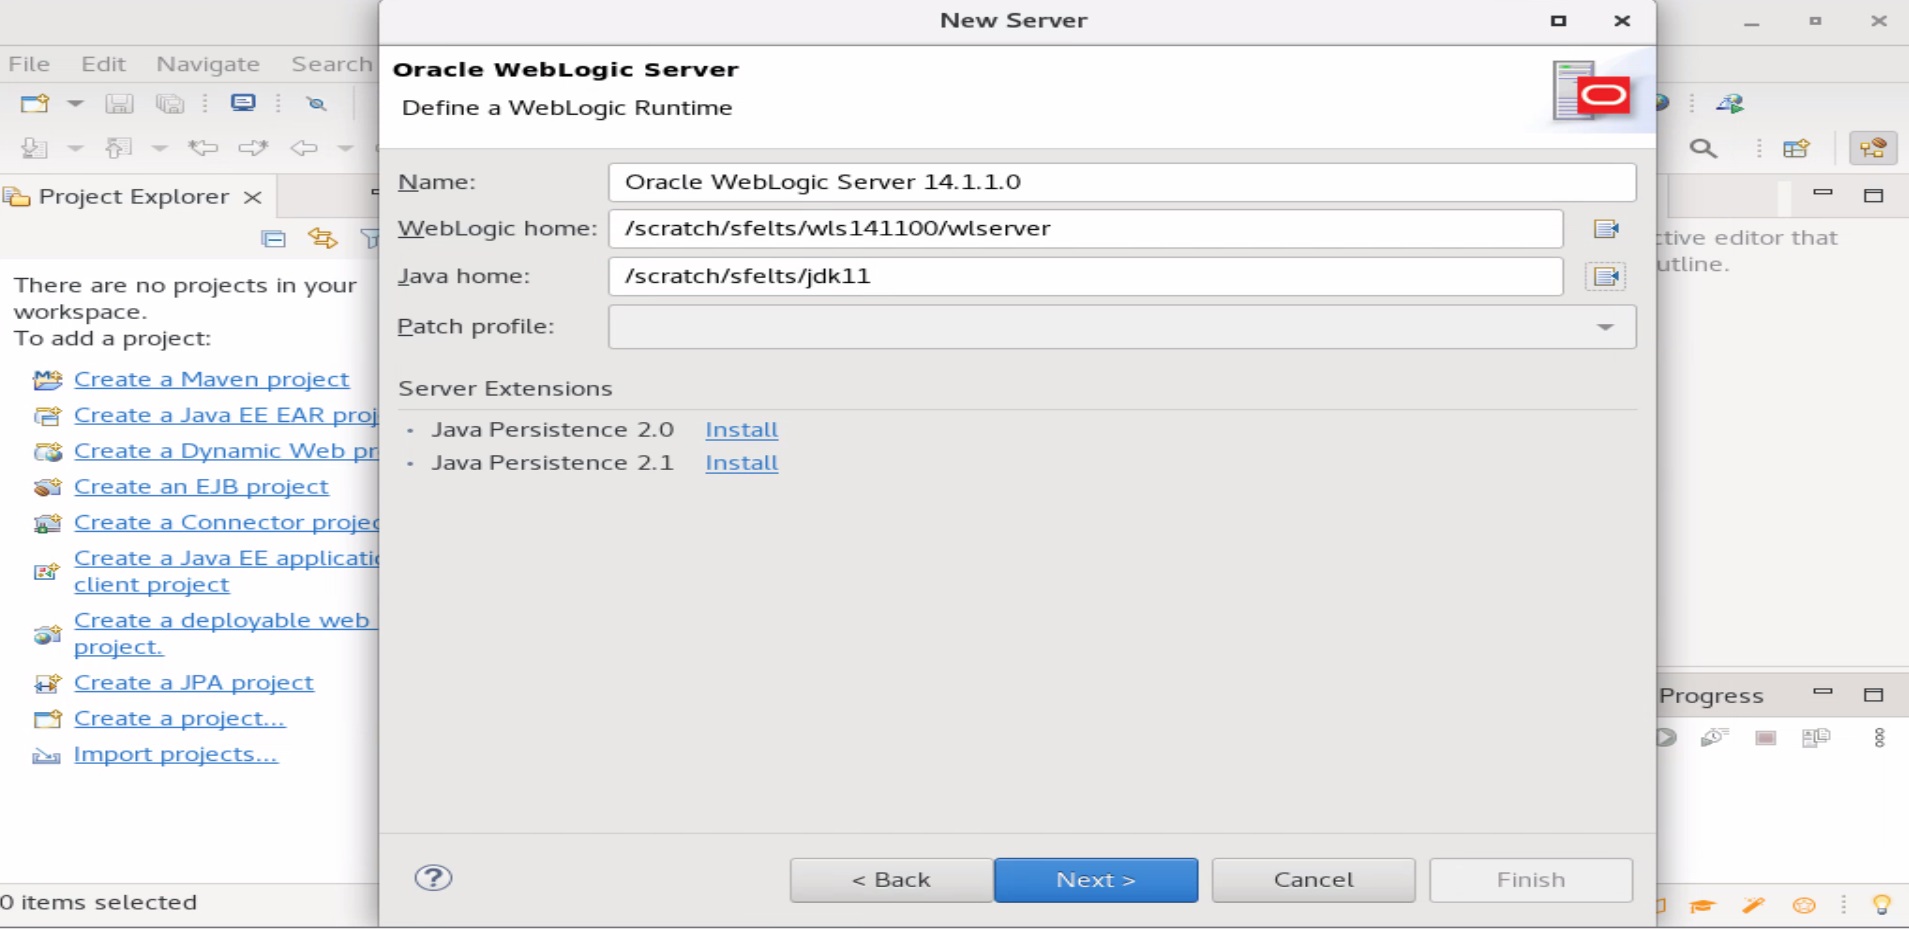
Task: Open the Navigate menu
Action: 208,64
